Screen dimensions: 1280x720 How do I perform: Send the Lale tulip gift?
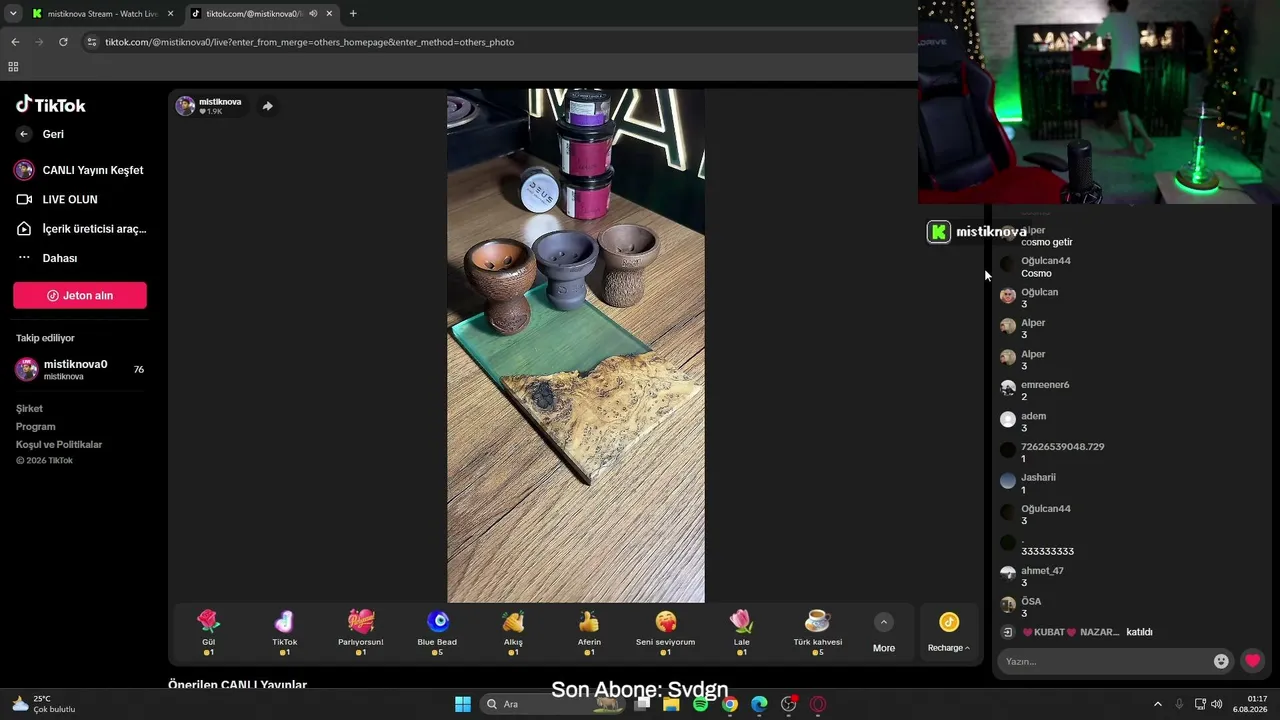[x=741, y=633]
